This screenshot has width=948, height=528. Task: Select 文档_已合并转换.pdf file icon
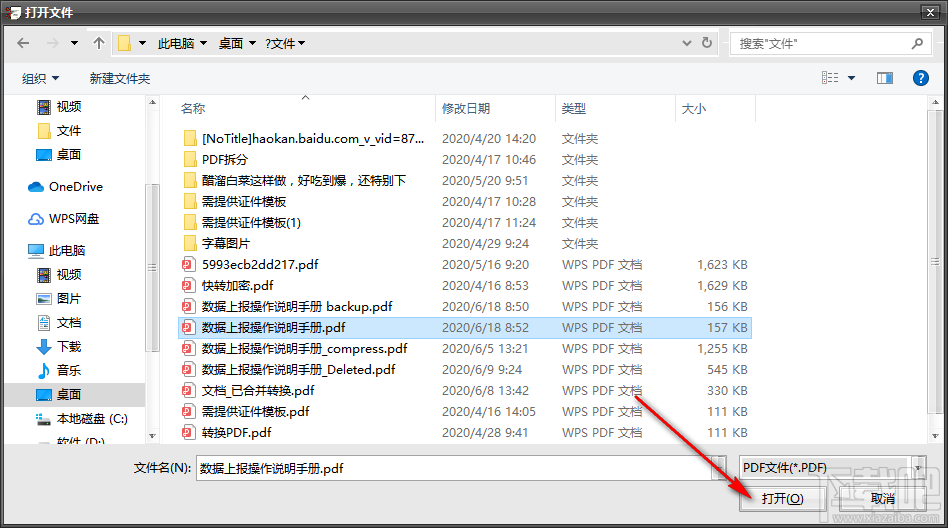coord(189,390)
